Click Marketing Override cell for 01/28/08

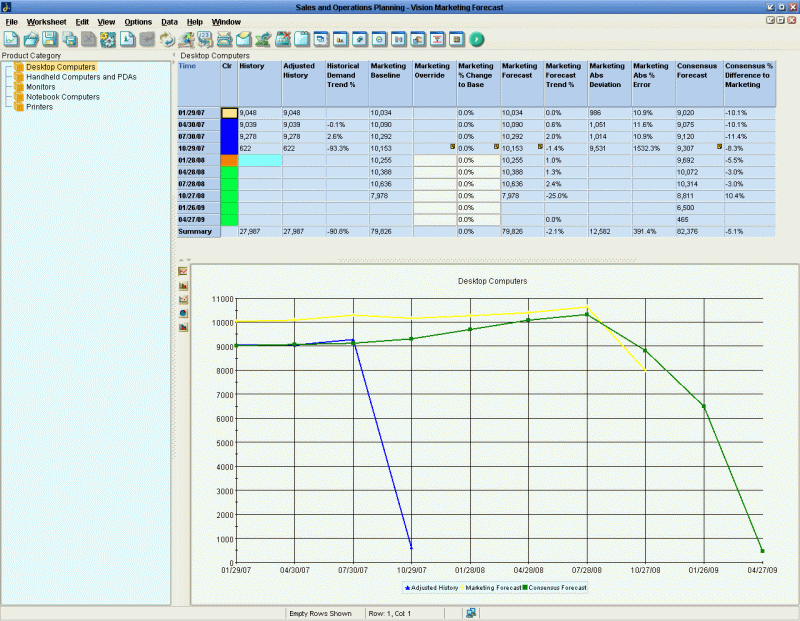435,160
